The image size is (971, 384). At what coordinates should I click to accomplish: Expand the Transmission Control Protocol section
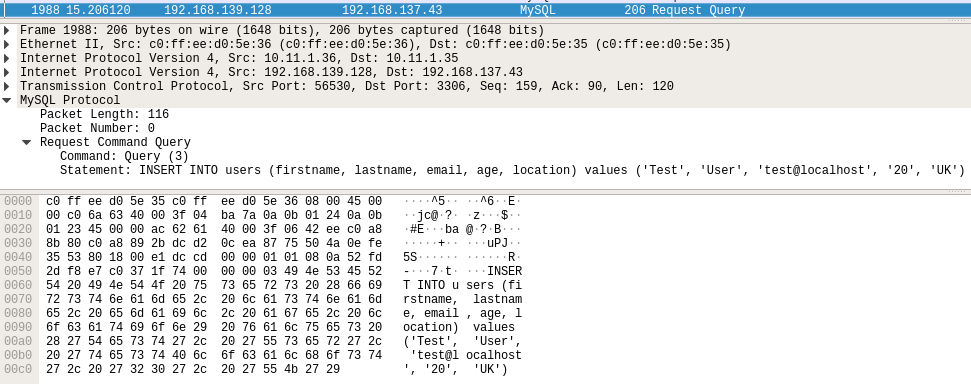pos(7,86)
